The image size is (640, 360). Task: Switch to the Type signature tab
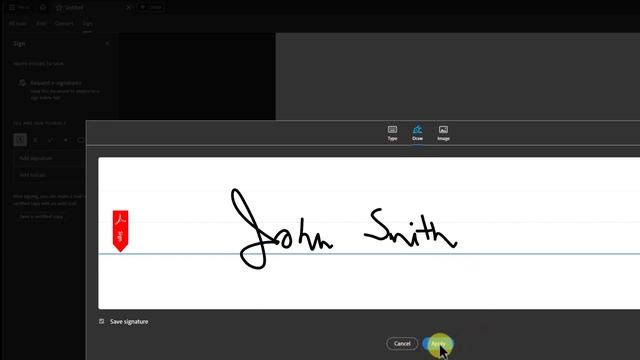pyautogui.click(x=392, y=133)
